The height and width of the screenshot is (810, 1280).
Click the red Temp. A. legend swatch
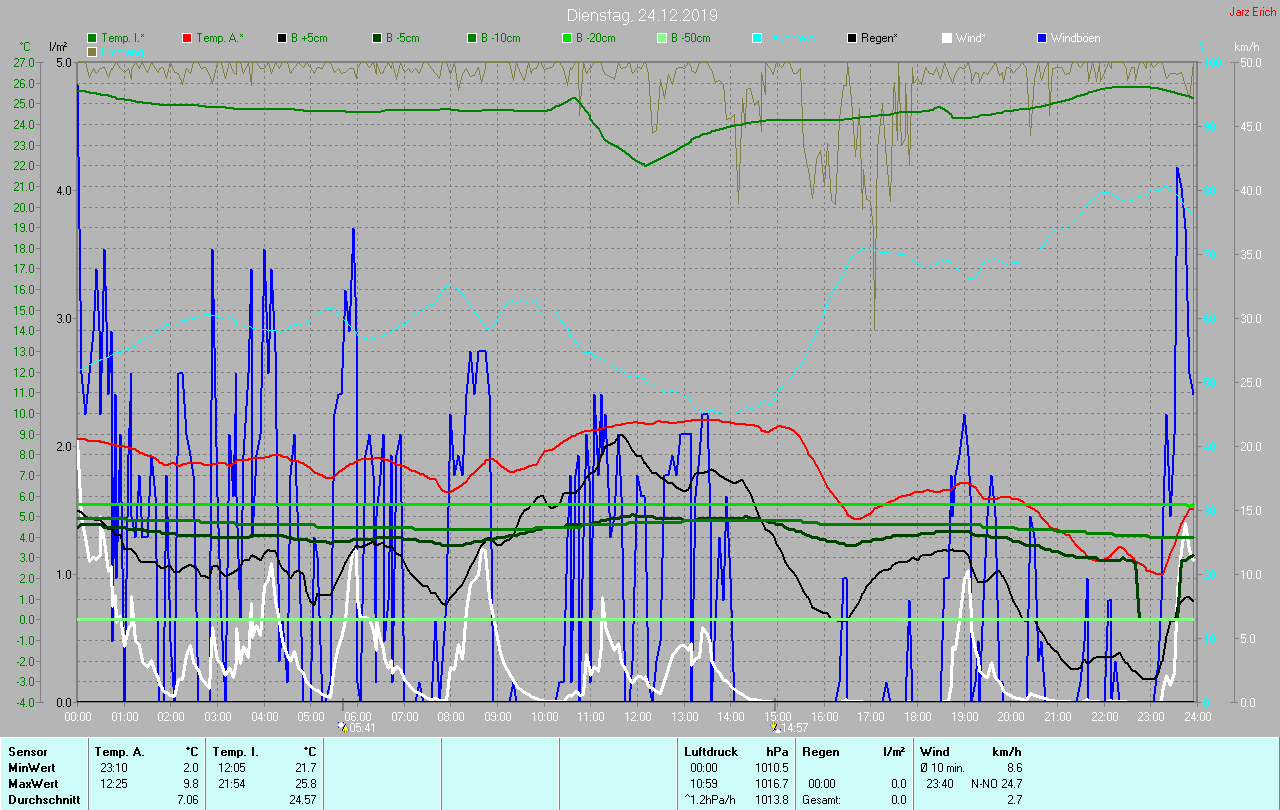pos(187,38)
